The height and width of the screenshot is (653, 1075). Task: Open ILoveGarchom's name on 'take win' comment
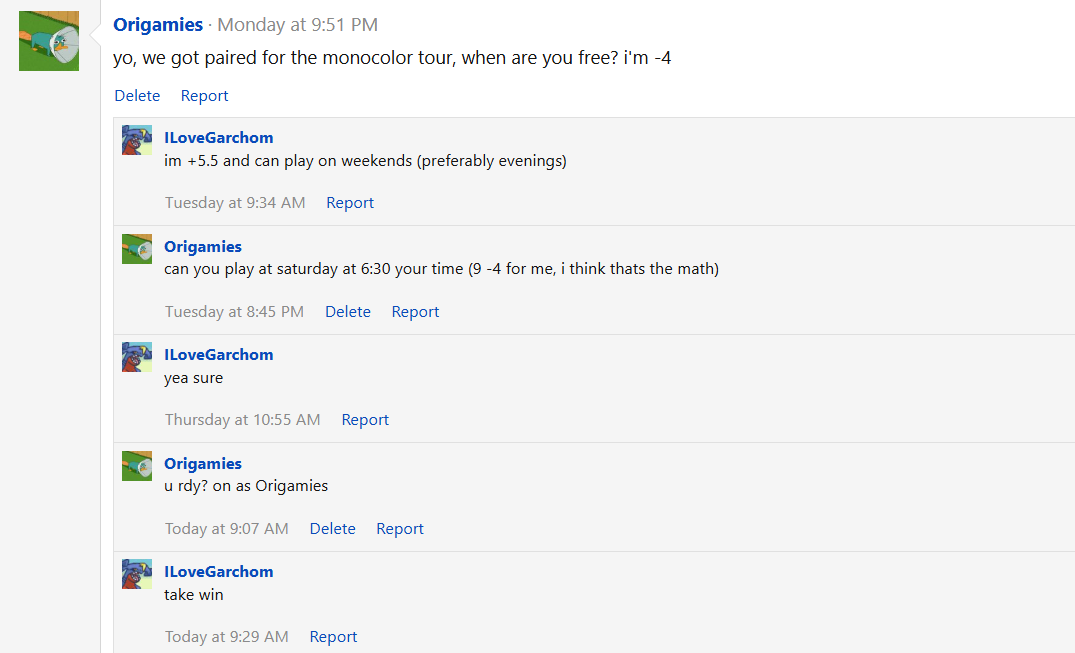point(218,572)
